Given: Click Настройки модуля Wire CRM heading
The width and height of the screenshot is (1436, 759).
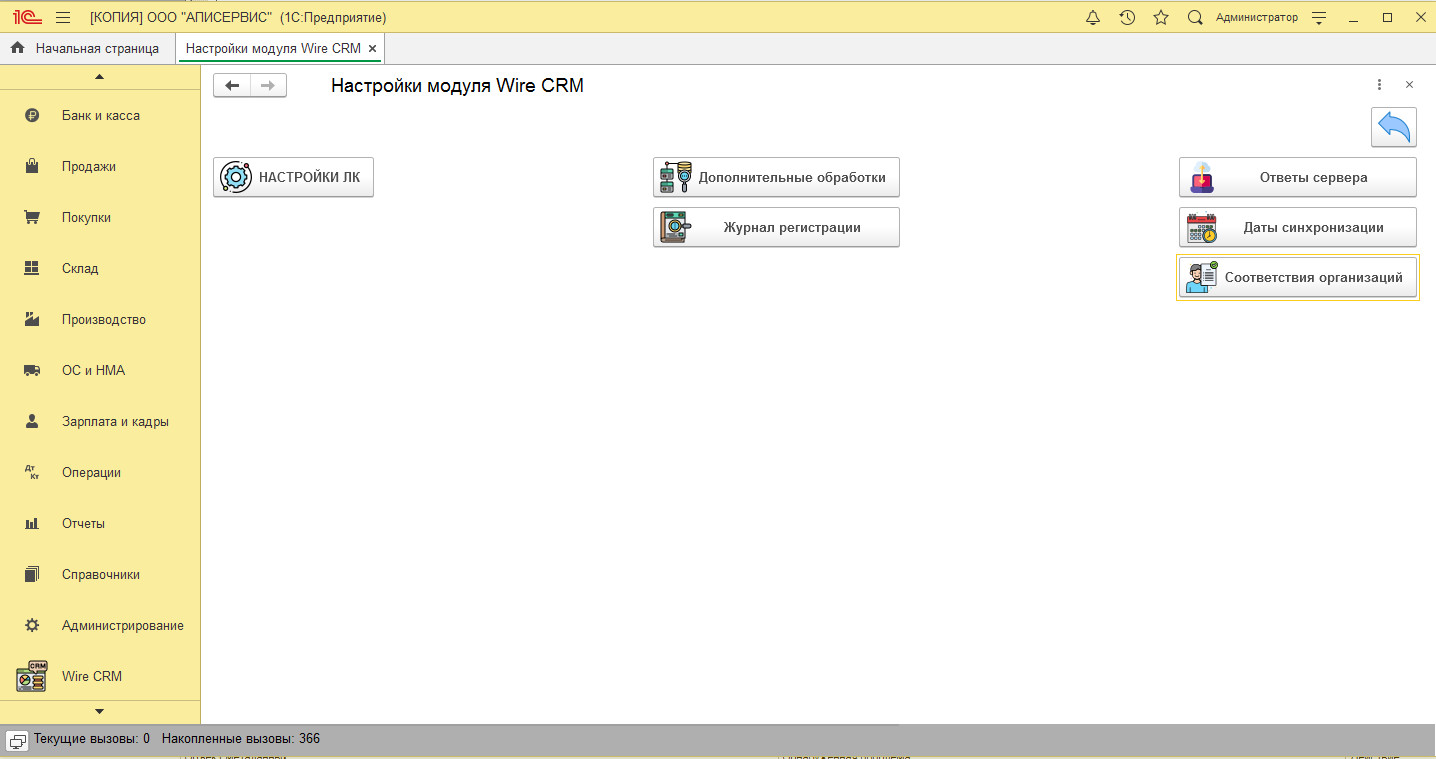Looking at the screenshot, I should tap(457, 86).
